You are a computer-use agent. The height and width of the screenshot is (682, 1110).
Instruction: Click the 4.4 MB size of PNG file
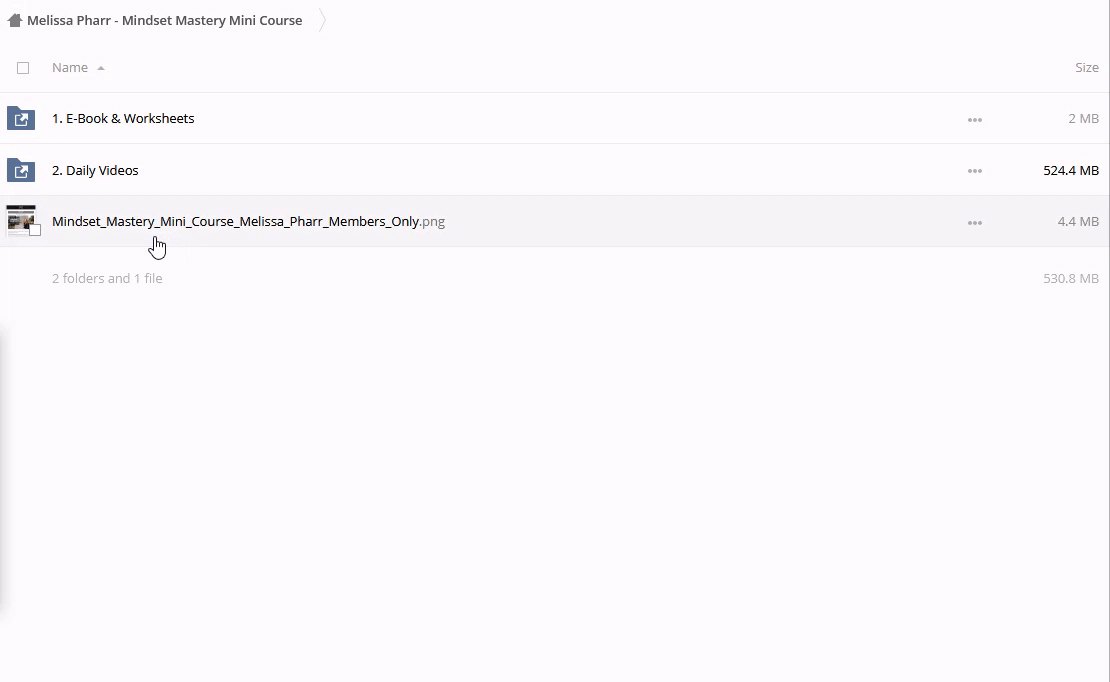click(1077, 221)
